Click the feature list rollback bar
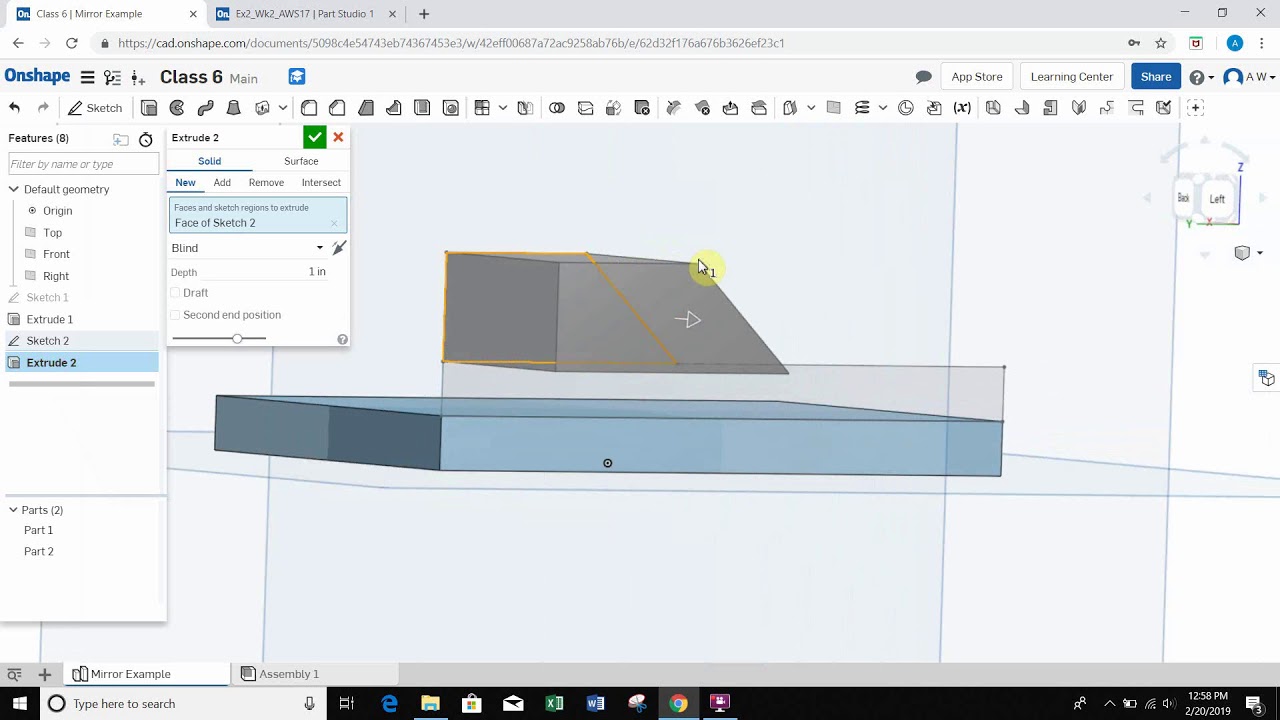This screenshot has width=1280, height=720. pos(82,384)
